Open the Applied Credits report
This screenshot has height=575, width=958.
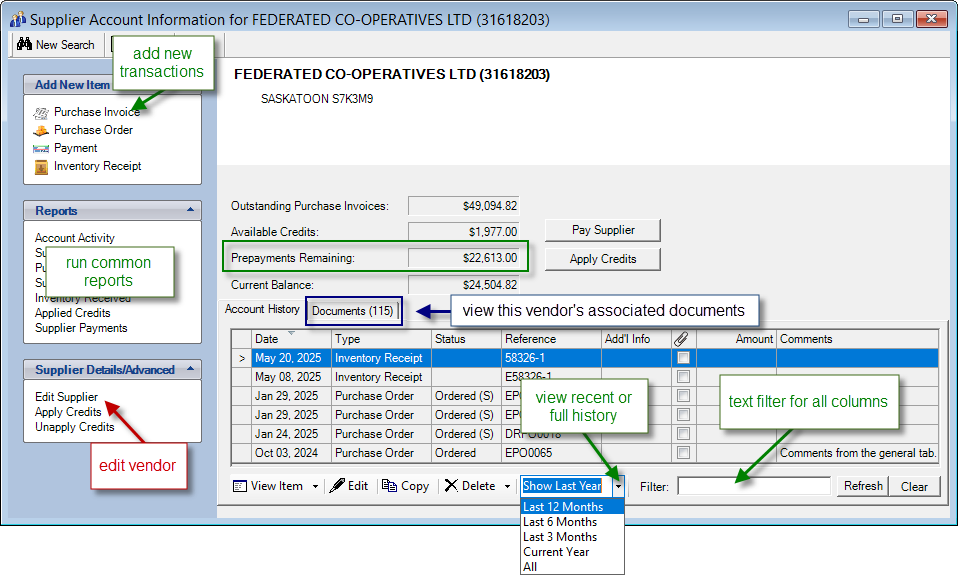click(73, 313)
